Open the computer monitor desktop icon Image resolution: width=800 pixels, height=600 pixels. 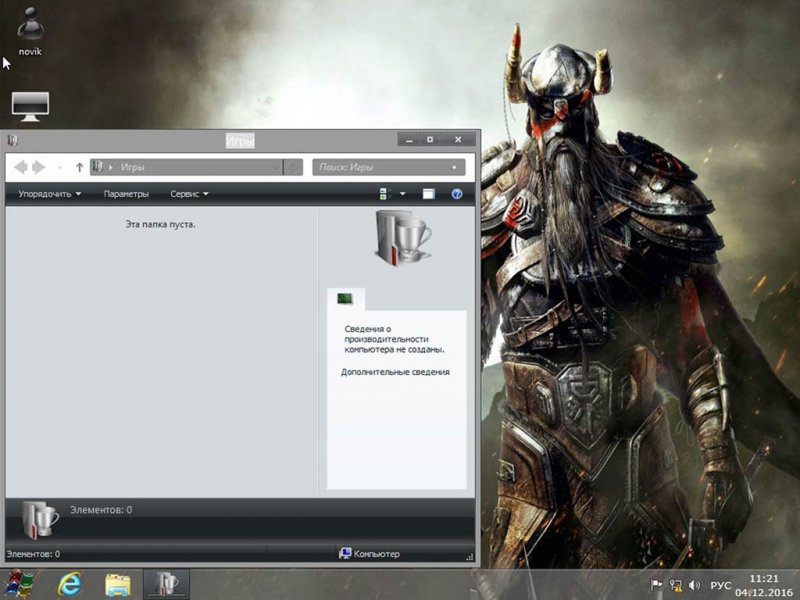coord(30,107)
